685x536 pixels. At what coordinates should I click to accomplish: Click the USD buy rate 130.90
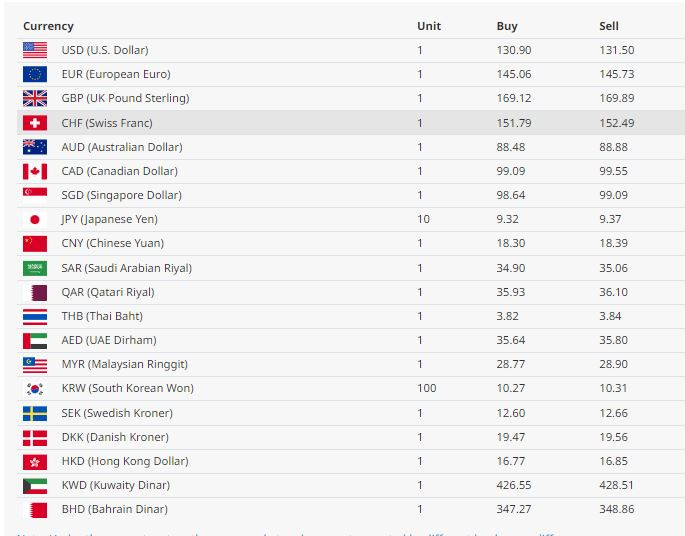[514, 50]
